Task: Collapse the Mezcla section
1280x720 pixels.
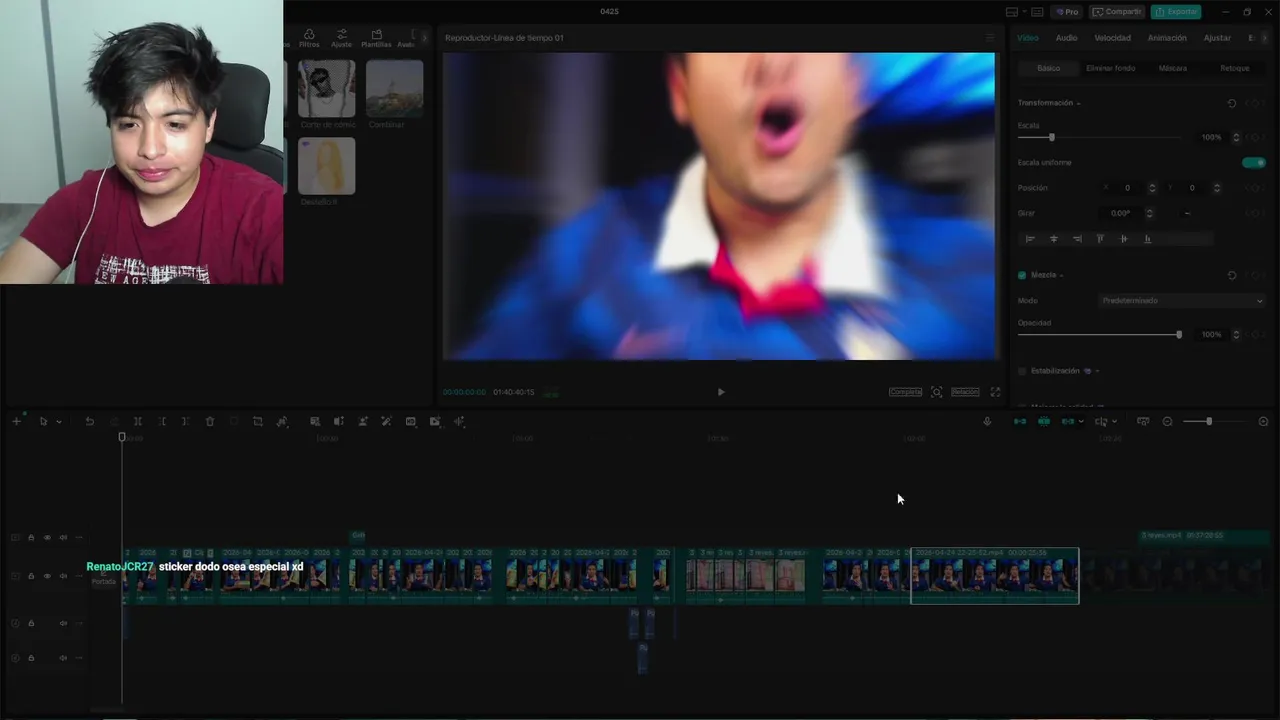Action: point(1061,276)
